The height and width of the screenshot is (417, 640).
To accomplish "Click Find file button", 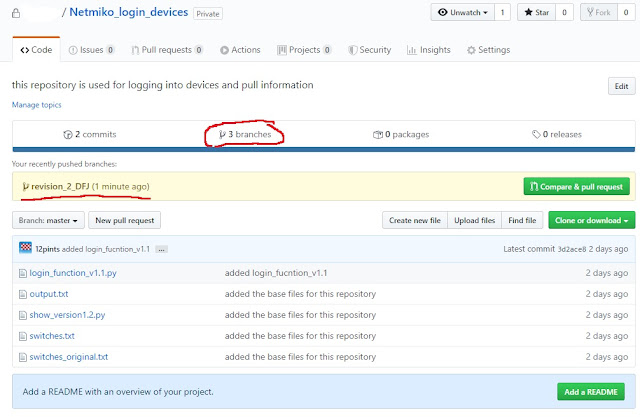I will (522, 220).
